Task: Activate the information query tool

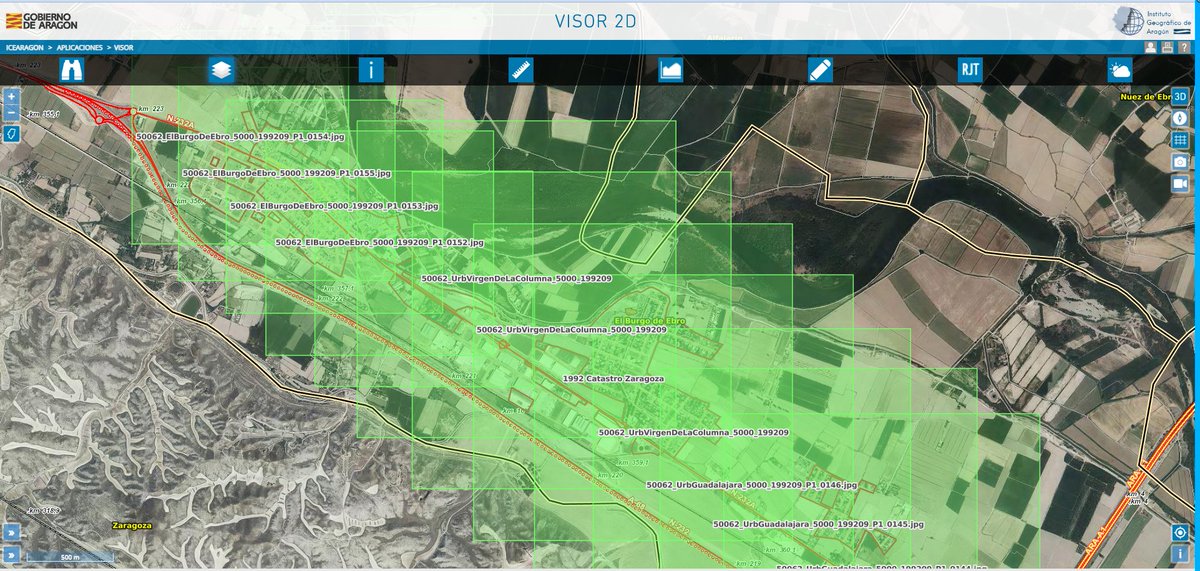Action: tap(371, 70)
